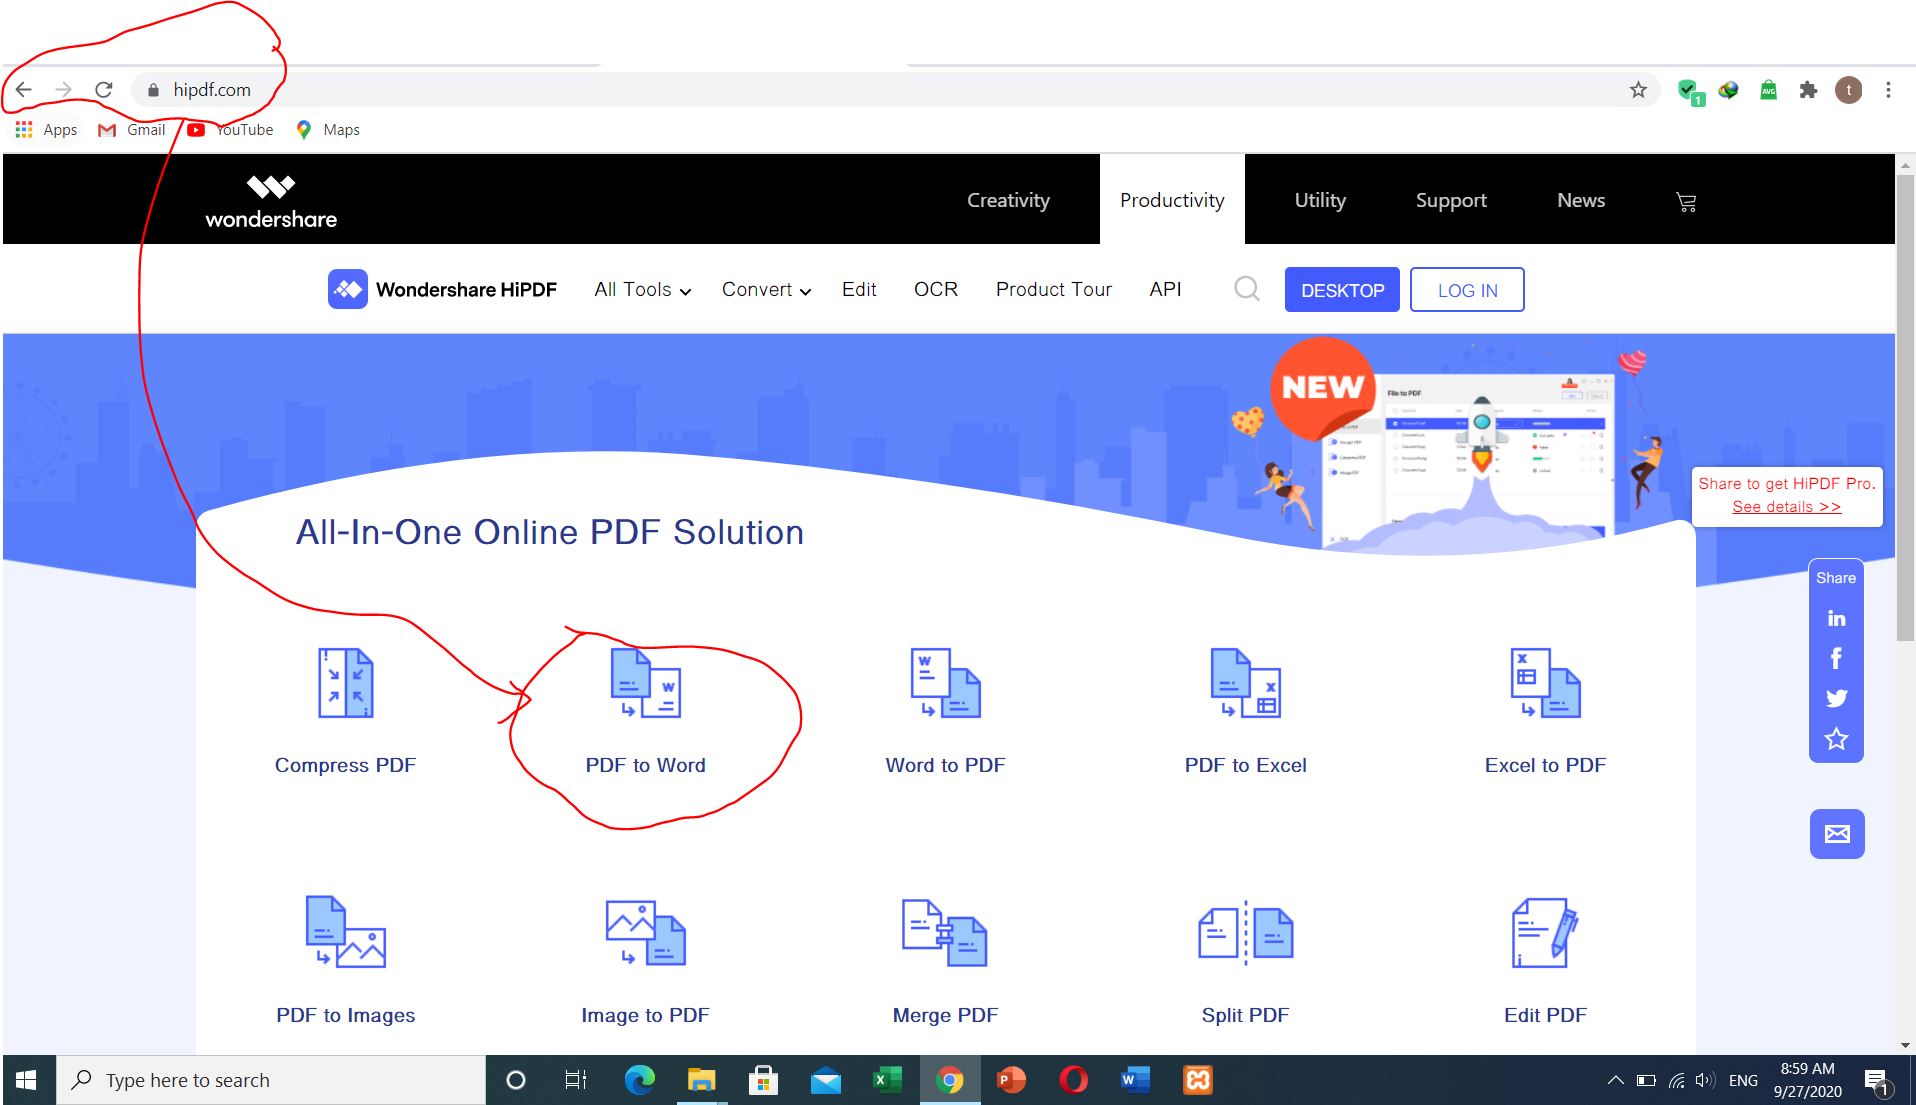Click the globe extension icon in the toolbar
Image resolution: width=1916 pixels, height=1105 pixels.
1728,90
